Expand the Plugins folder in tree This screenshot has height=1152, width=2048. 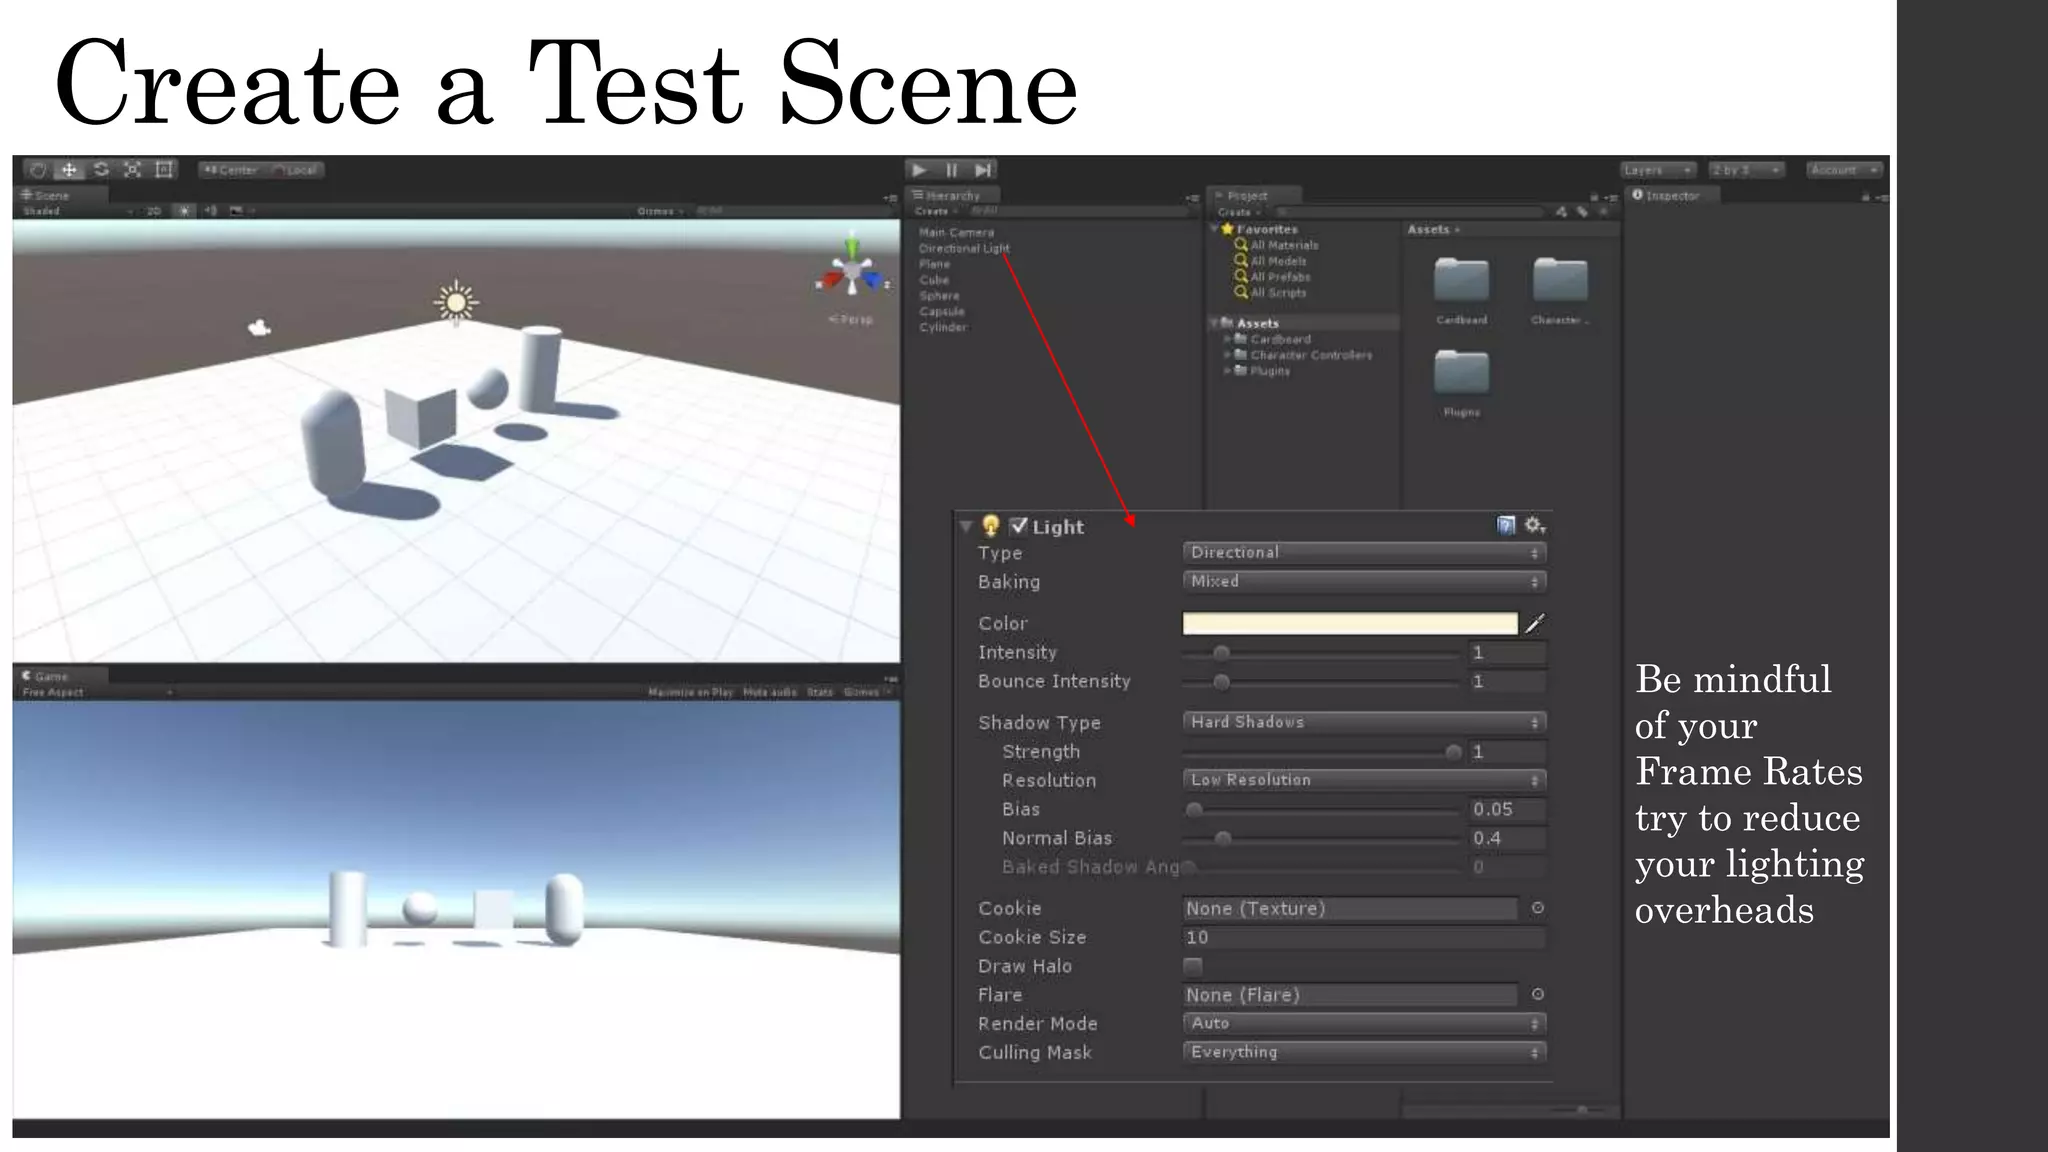pos(1227,371)
